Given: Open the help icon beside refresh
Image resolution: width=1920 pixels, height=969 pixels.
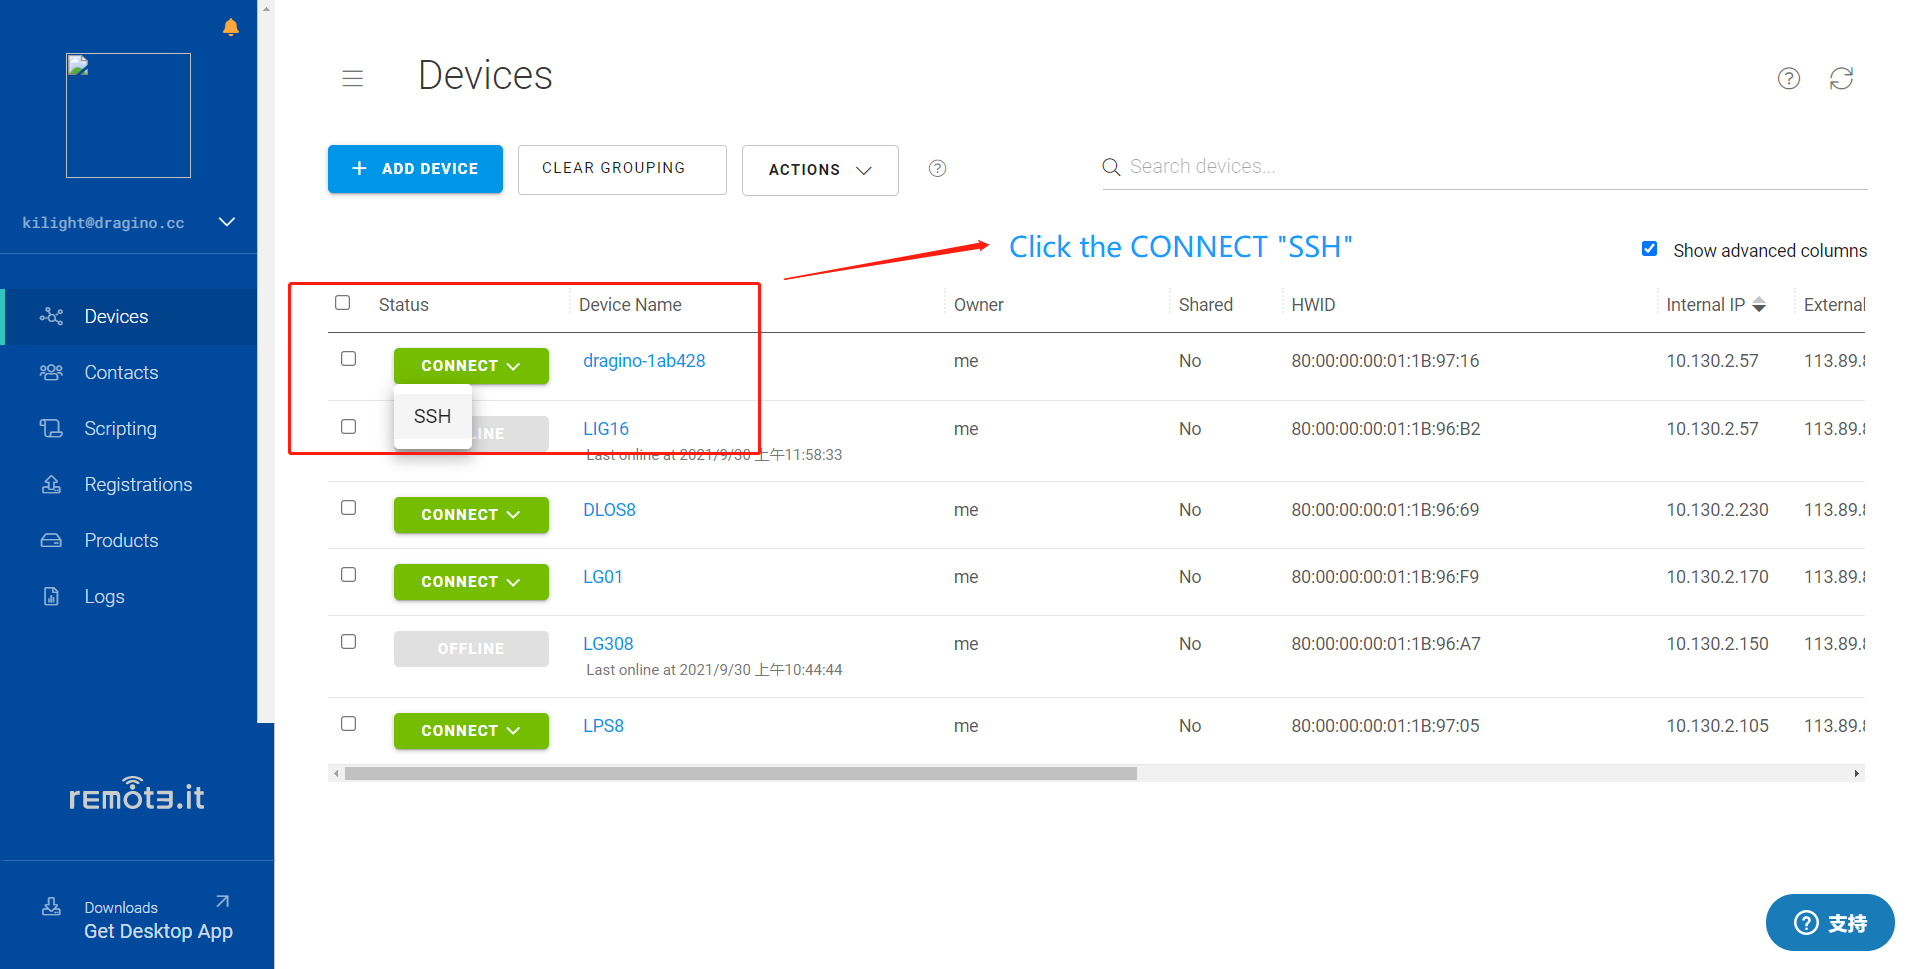Looking at the screenshot, I should coord(1789,78).
